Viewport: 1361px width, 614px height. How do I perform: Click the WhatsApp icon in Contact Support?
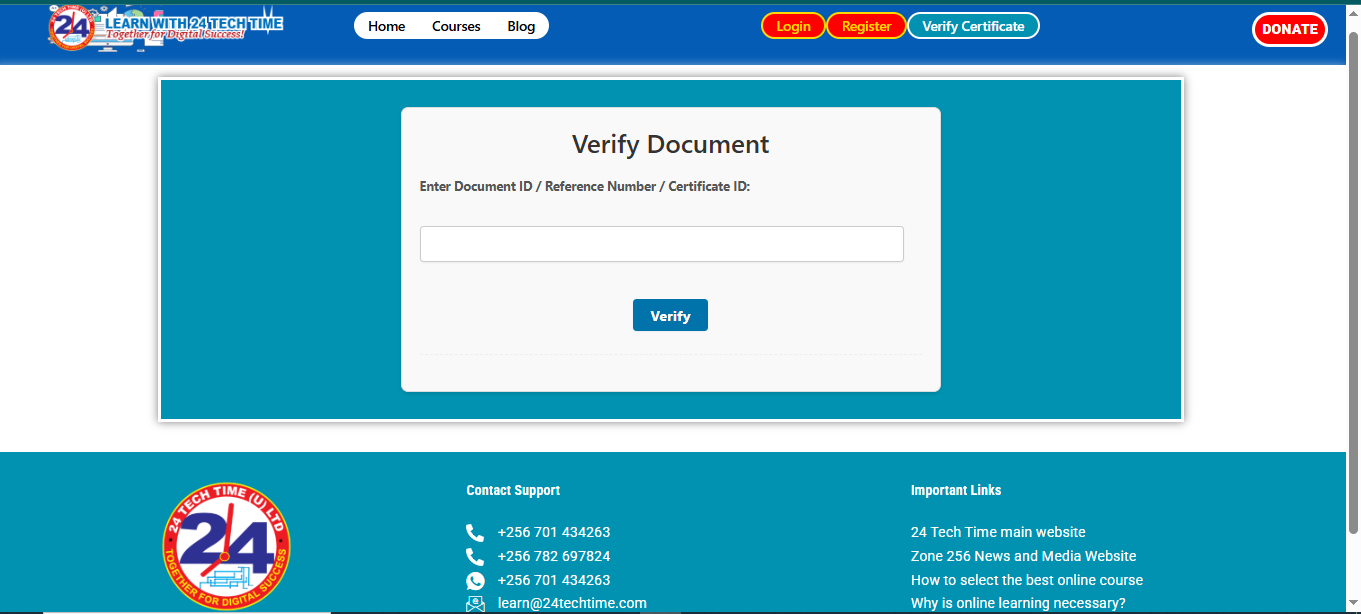tap(475, 581)
